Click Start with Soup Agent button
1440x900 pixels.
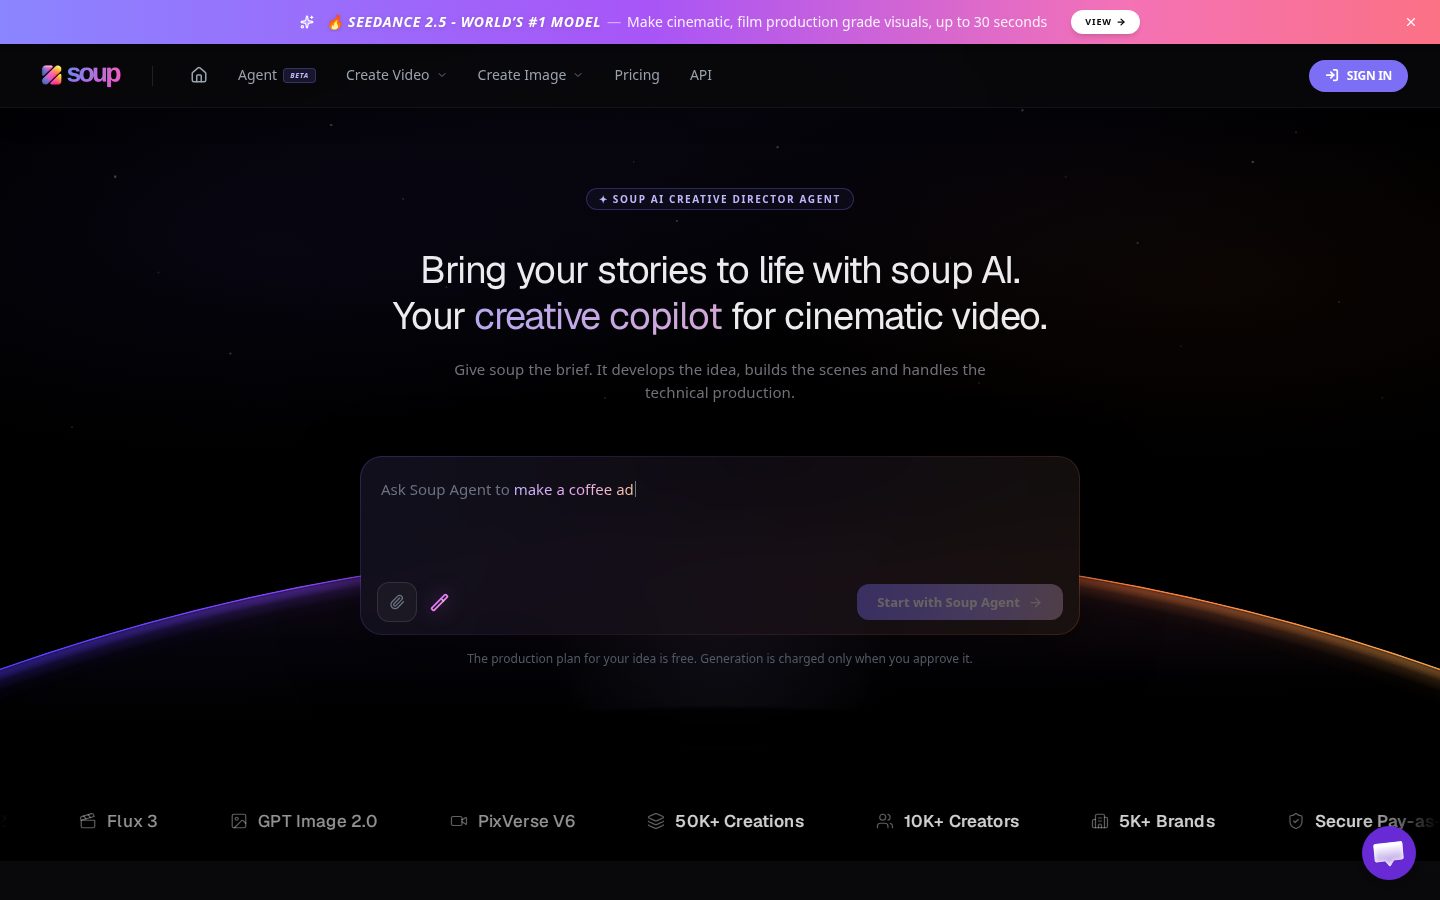pyautogui.click(x=960, y=602)
